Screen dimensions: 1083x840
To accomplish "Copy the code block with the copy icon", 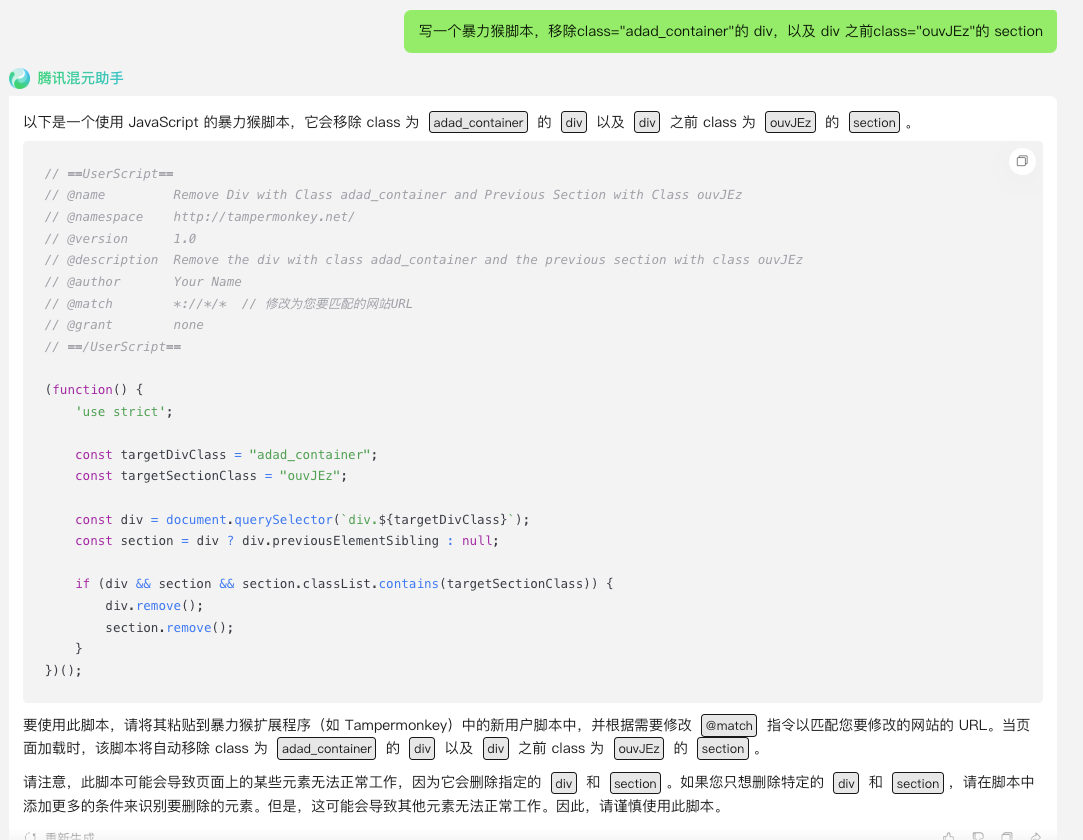I will pos(1022,162).
